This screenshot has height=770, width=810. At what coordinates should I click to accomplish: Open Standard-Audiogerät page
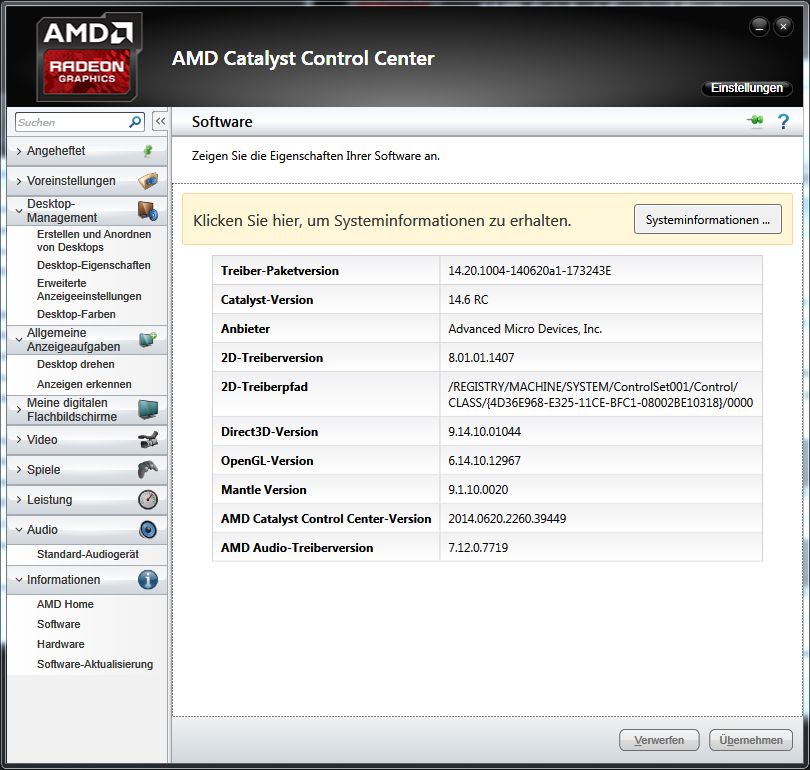coord(88,554)
